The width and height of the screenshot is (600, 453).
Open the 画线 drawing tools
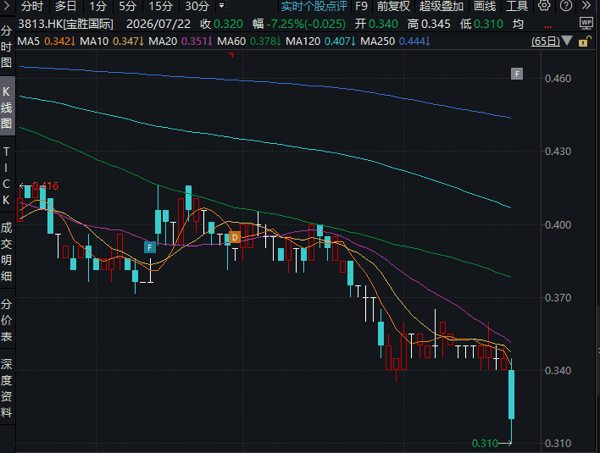pos(484,6)
